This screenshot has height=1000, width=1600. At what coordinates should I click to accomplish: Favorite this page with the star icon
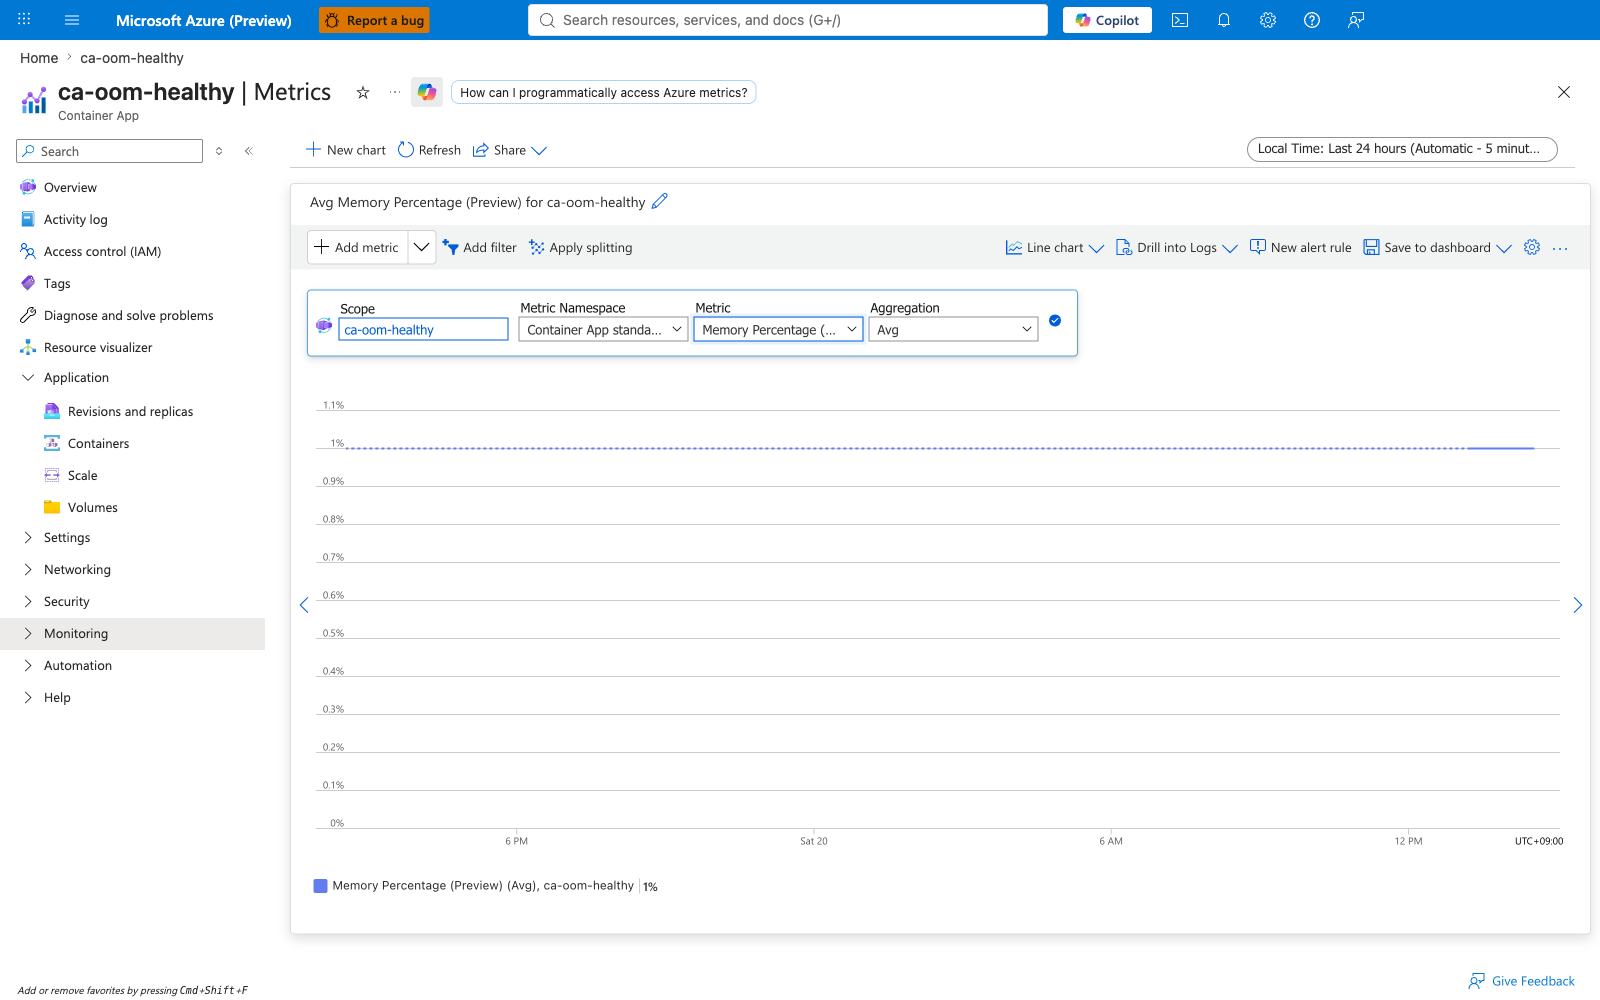[363, 92]
